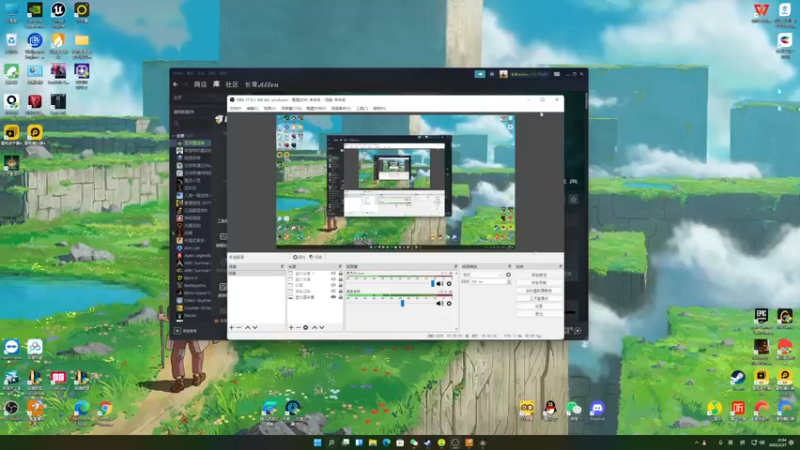The image size is (800, 450).
Task: Open OBS Settings button in controls
Action: (x=539, y=306)
